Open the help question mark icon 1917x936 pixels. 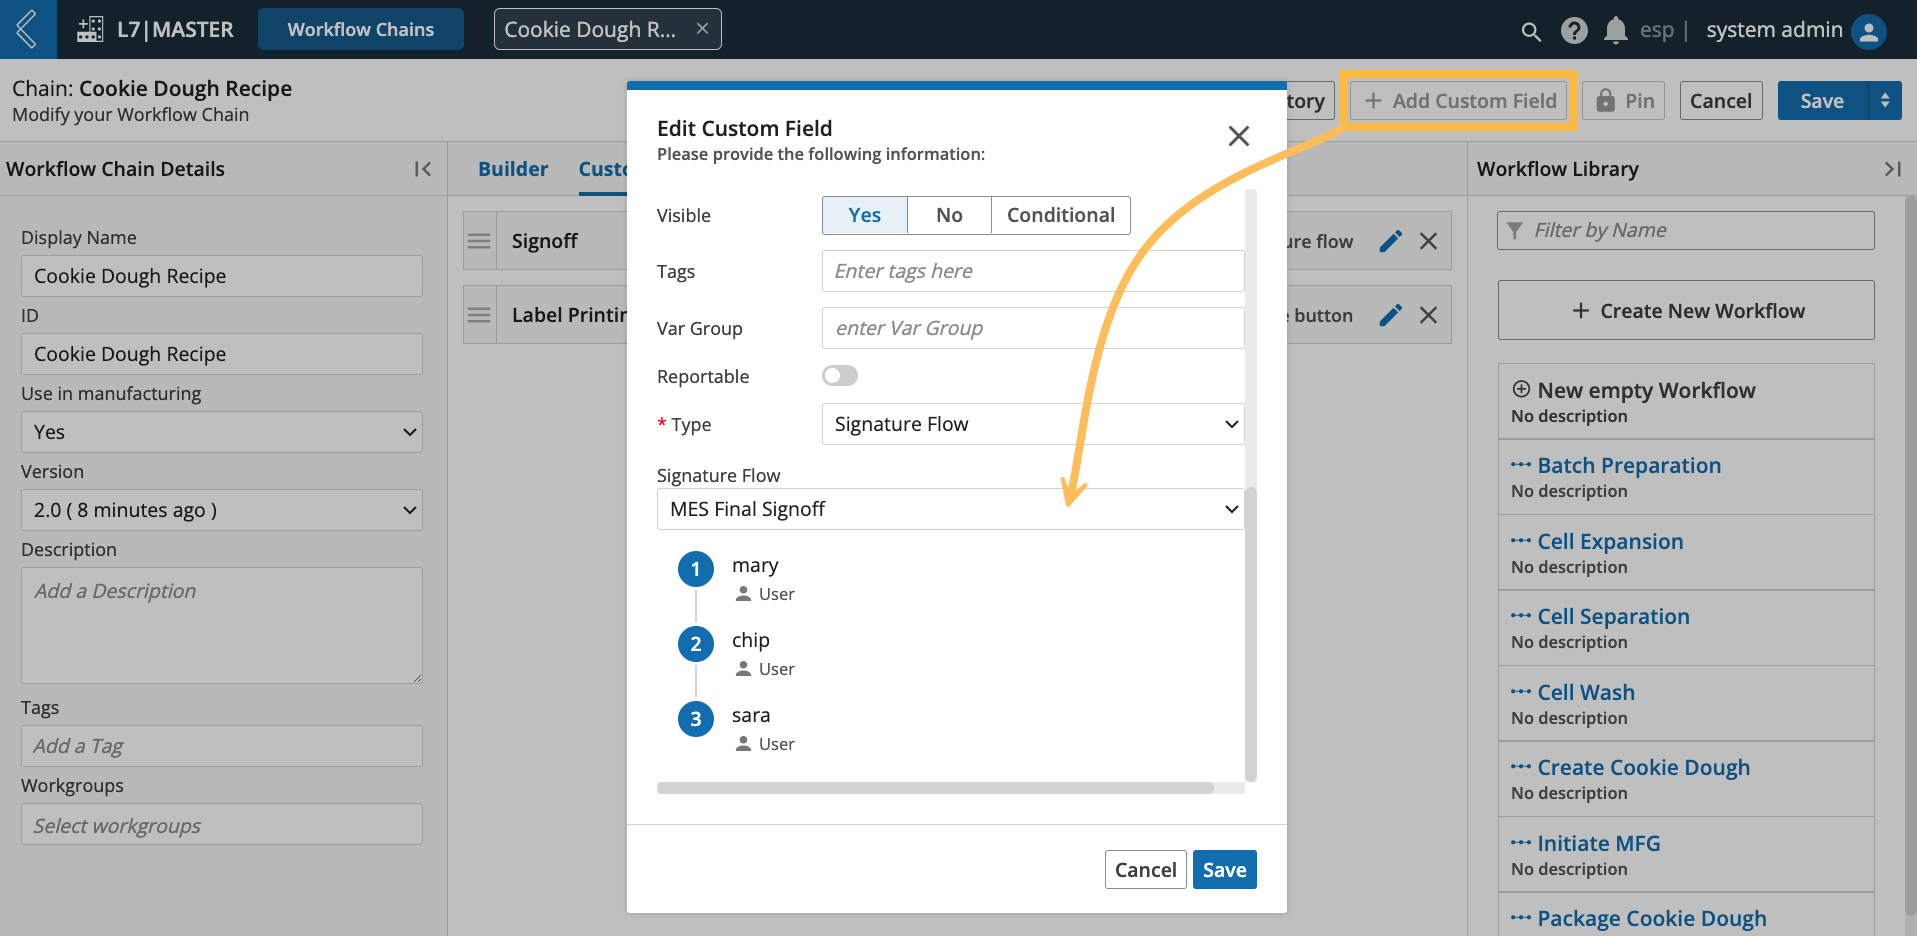[1574, 31]
